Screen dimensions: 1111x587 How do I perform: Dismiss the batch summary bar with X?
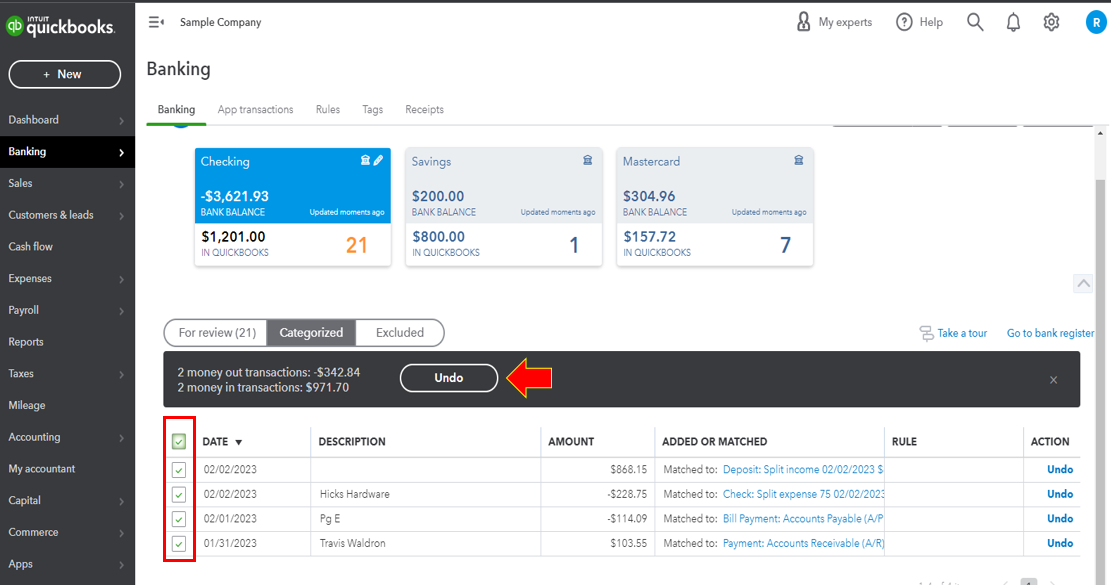[x=1054, y=380]
